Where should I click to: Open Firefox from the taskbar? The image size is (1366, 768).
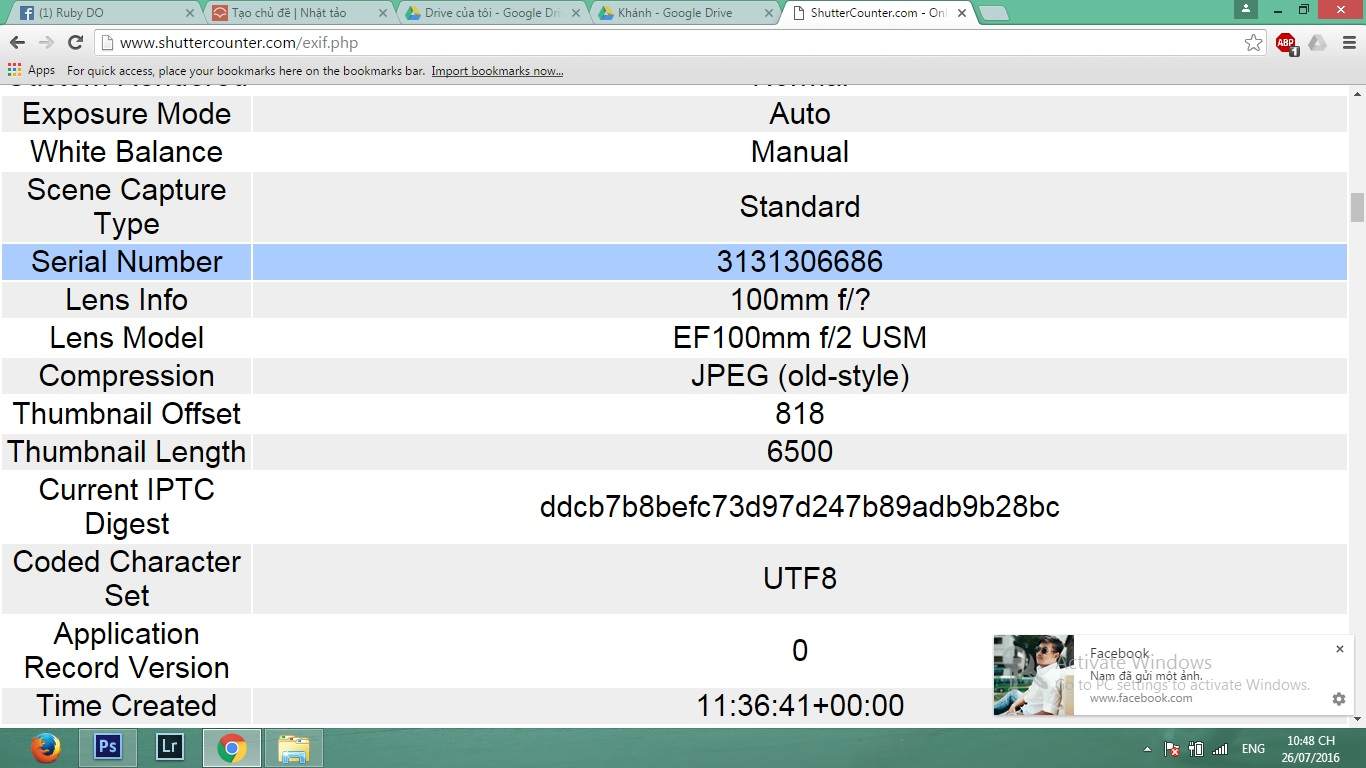(x=45, y=747)
